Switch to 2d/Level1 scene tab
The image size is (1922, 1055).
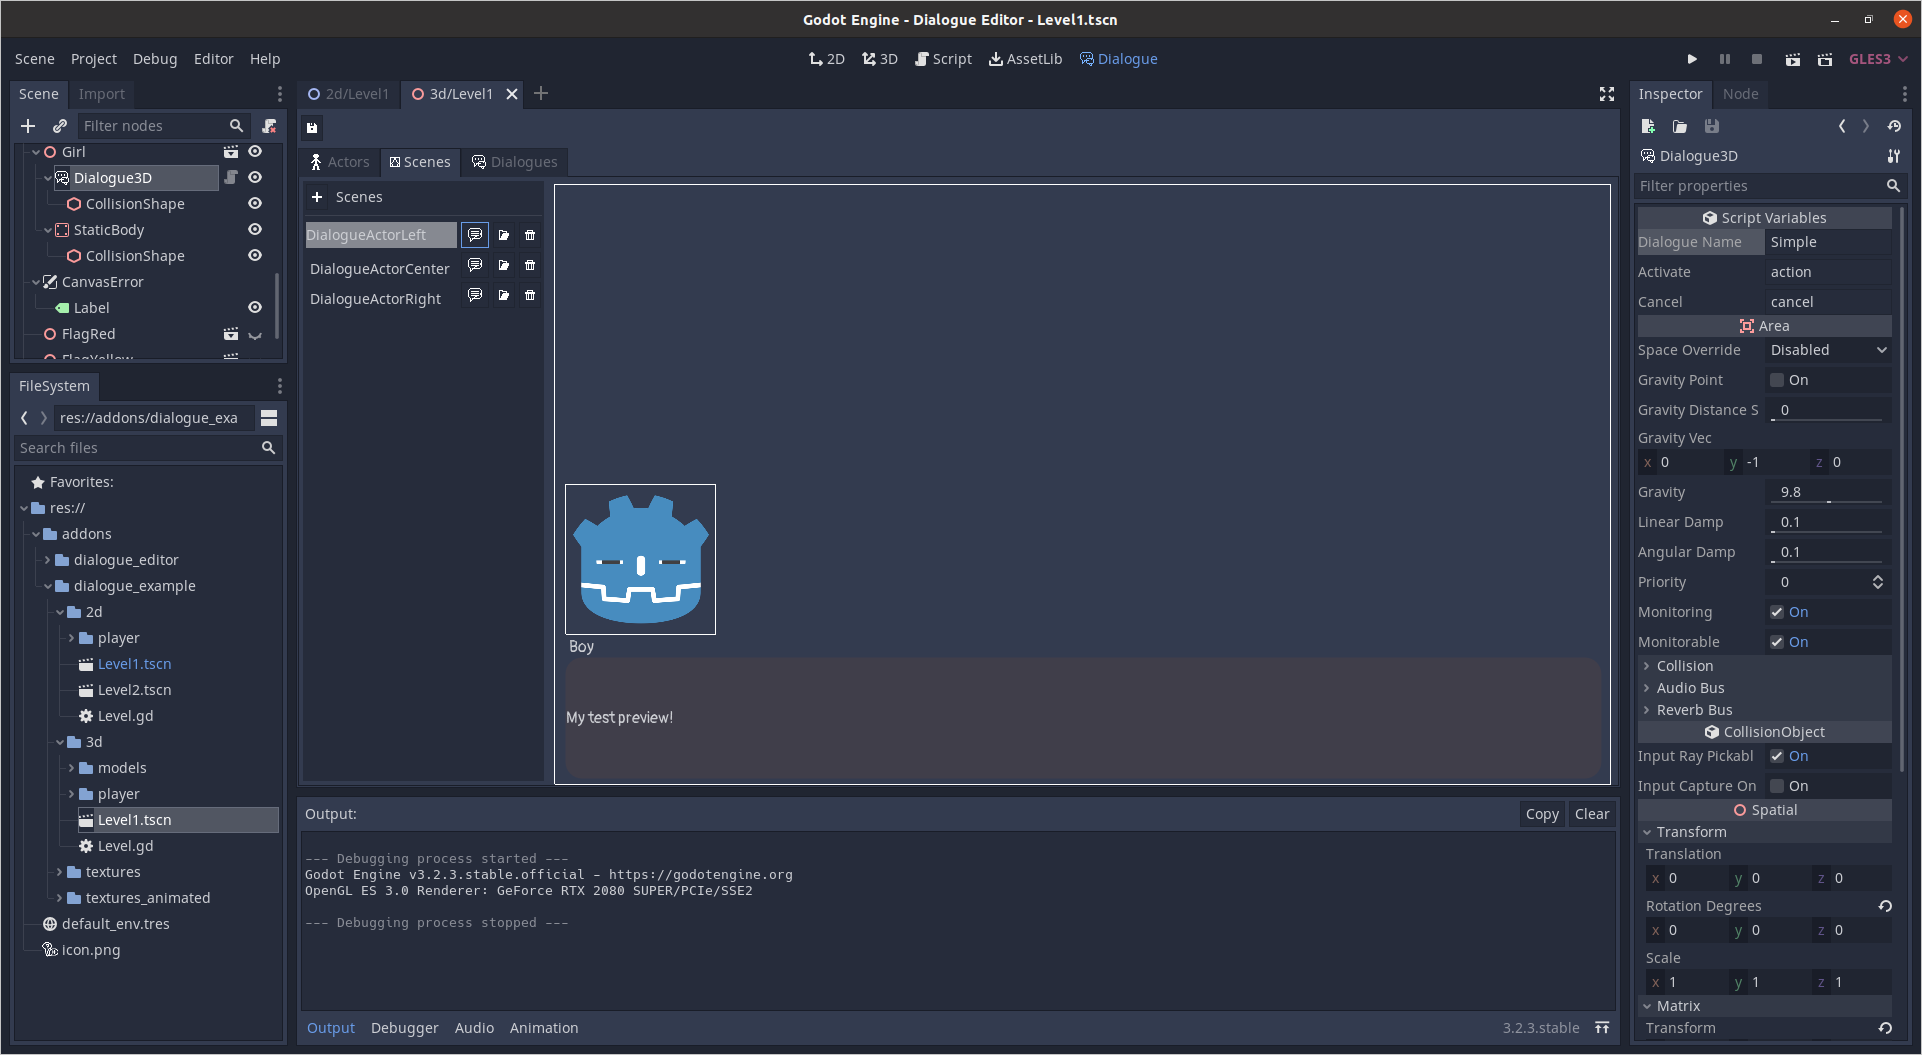(x=348, y=94)
